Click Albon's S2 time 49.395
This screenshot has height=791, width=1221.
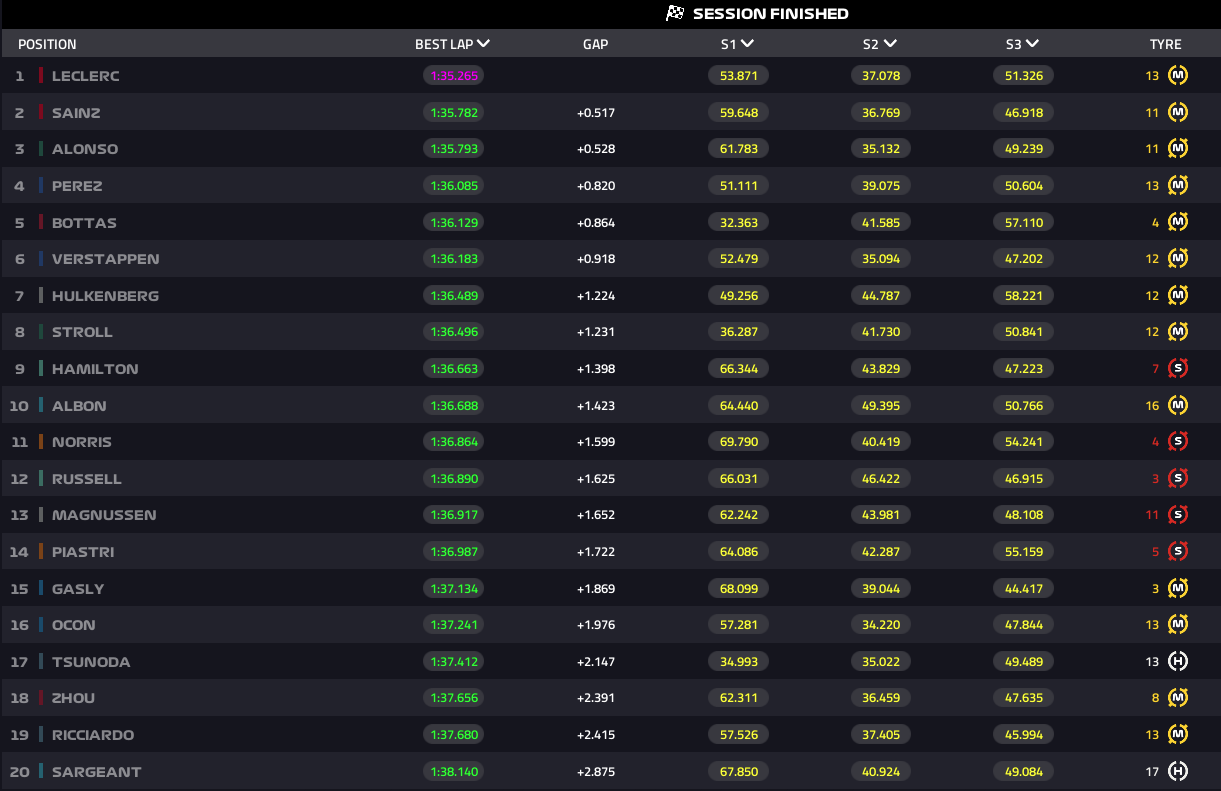[881, 406]
